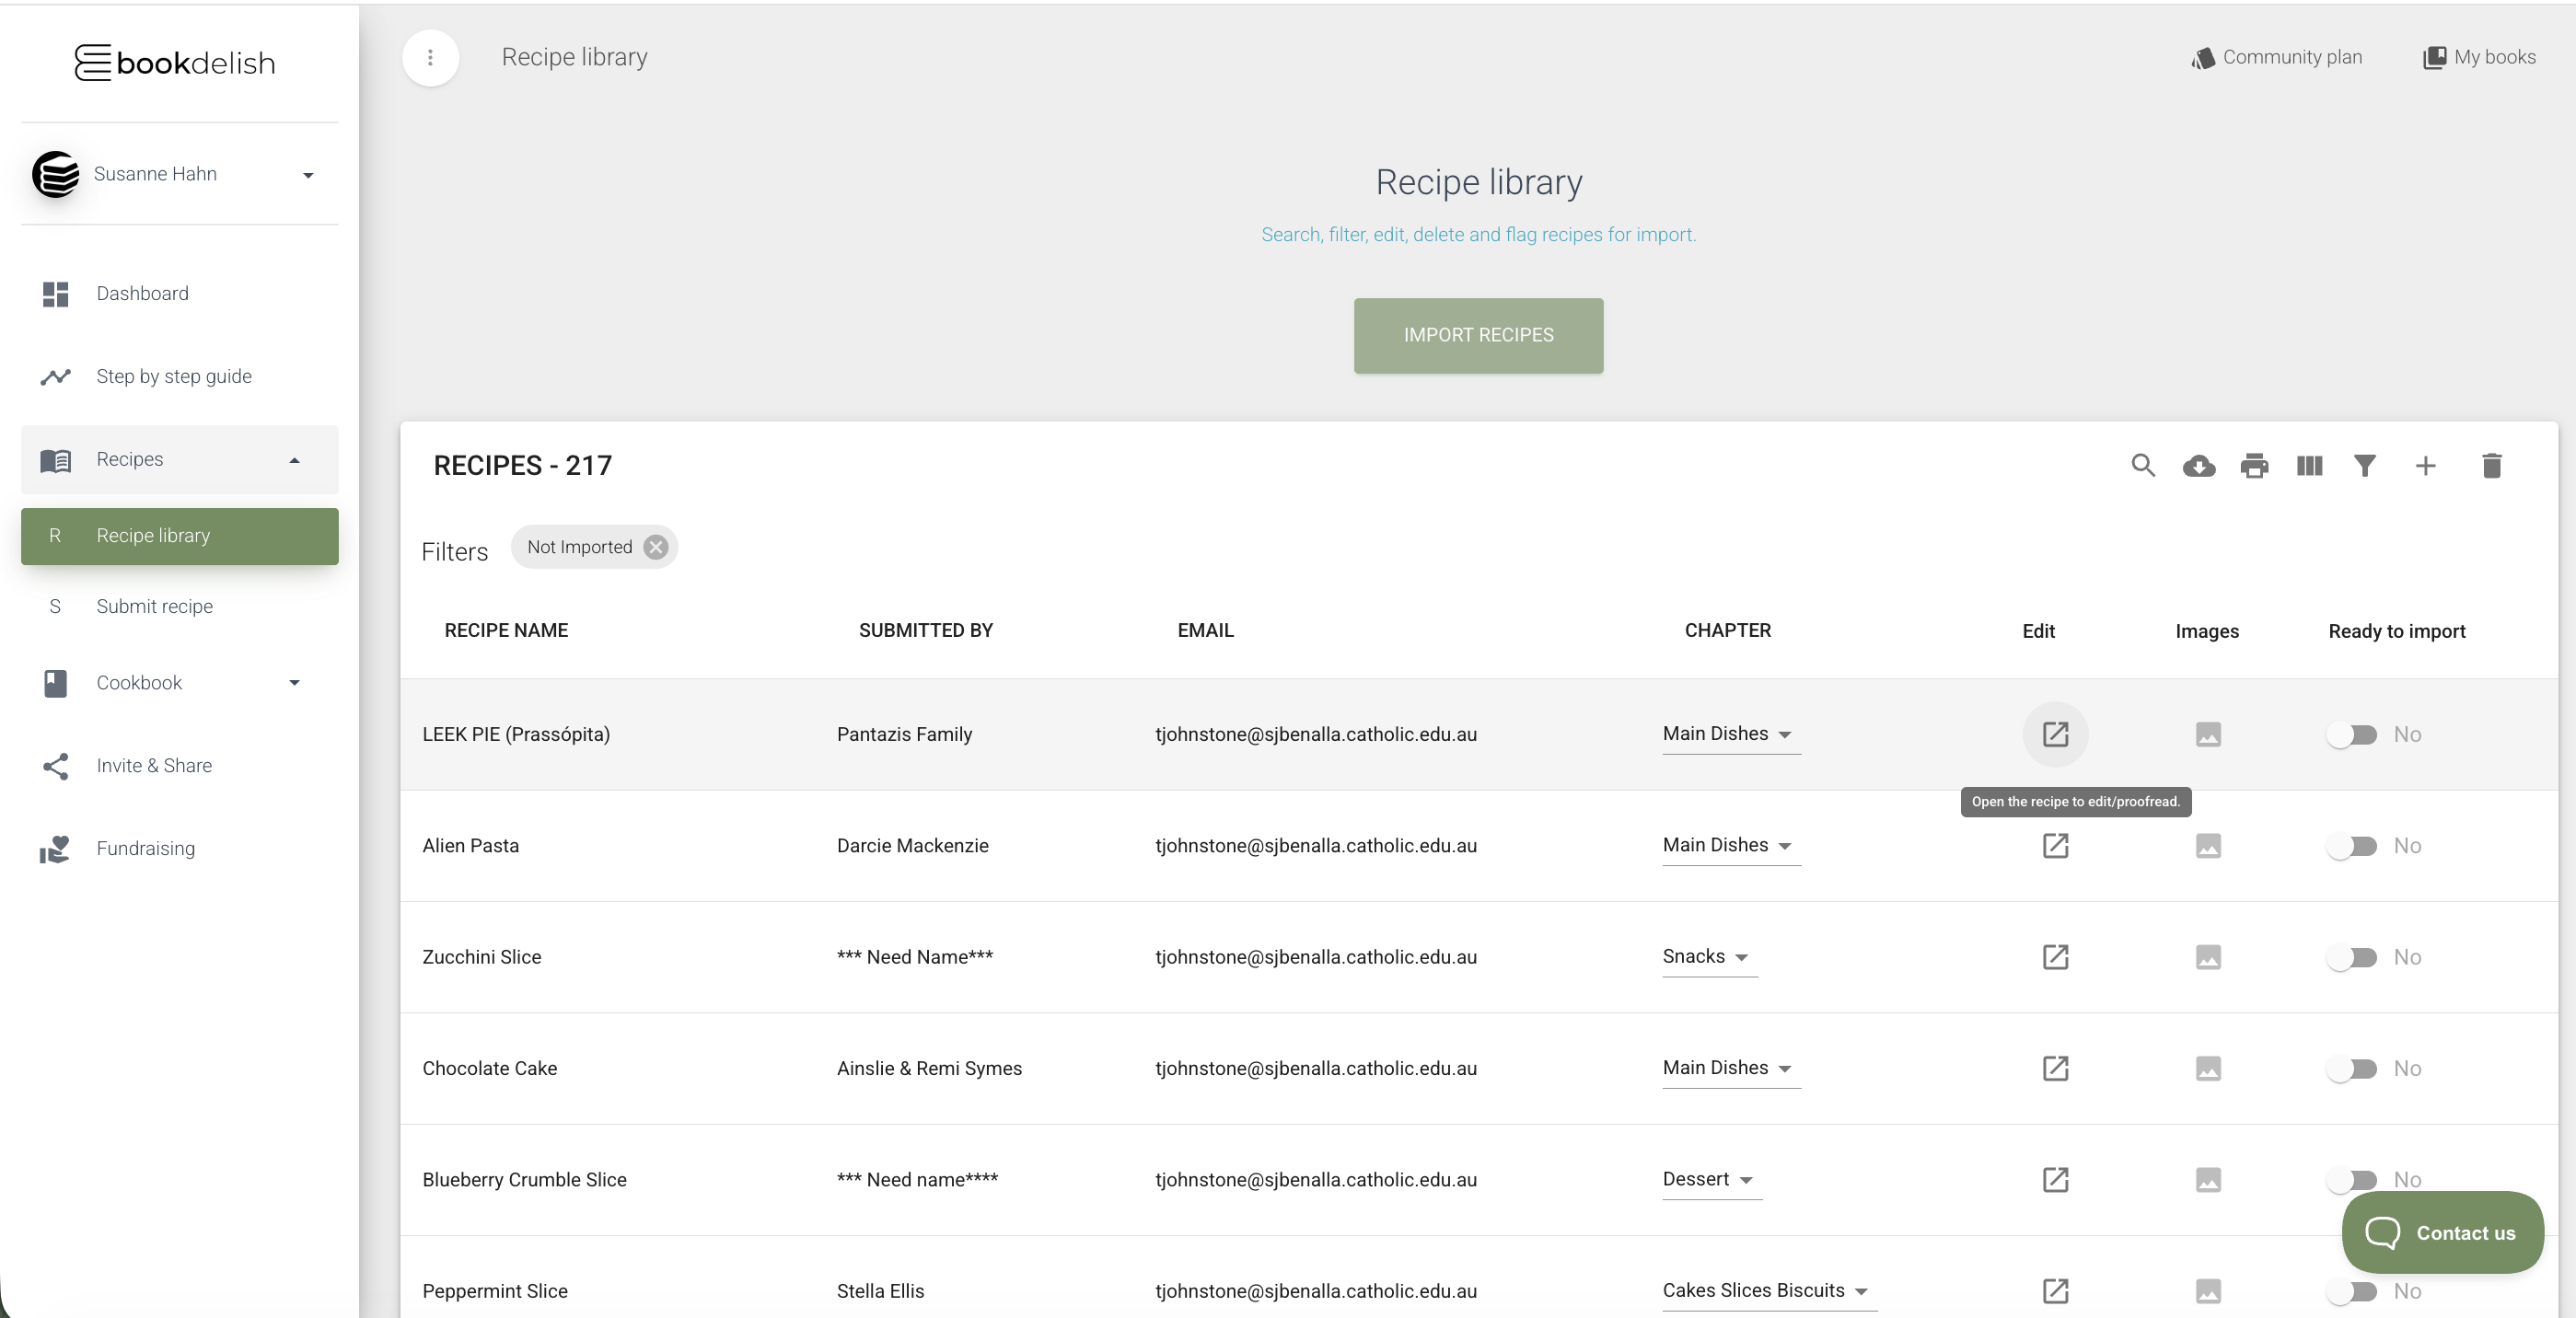Toggle Ready to import for Peppermint Slice
Screen dimensions: 2576x1318
click(x=2351, y=1292)
